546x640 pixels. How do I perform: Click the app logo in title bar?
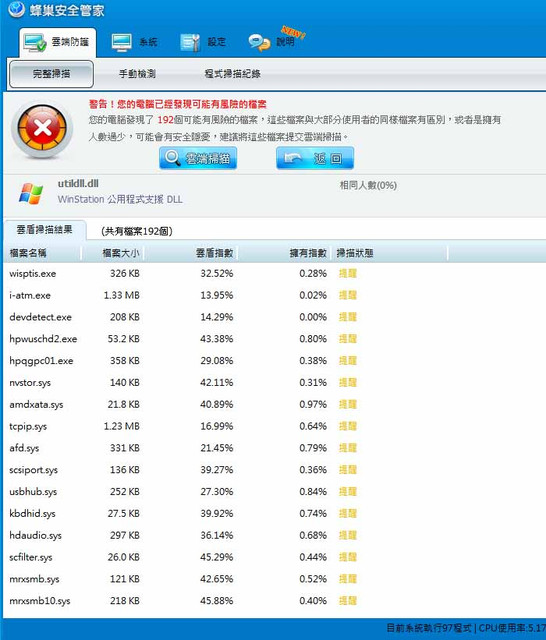17,9
